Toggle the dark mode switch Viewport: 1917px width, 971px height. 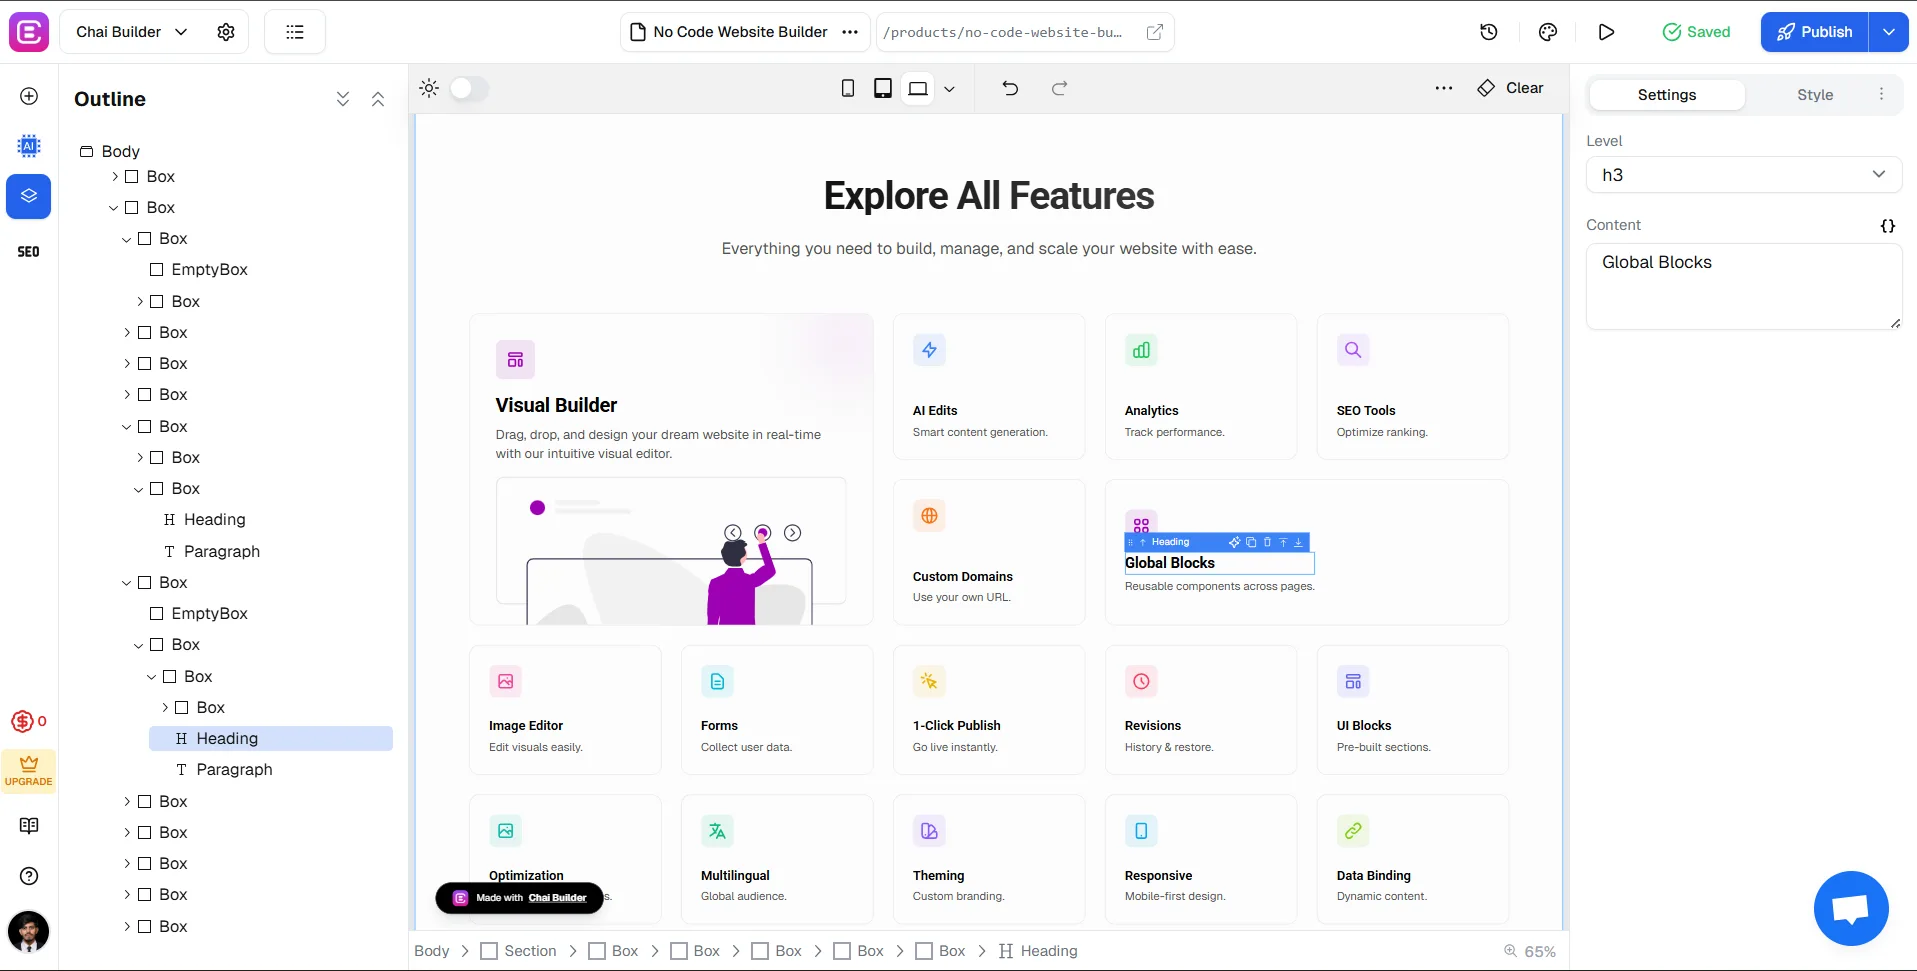[468, 88]
